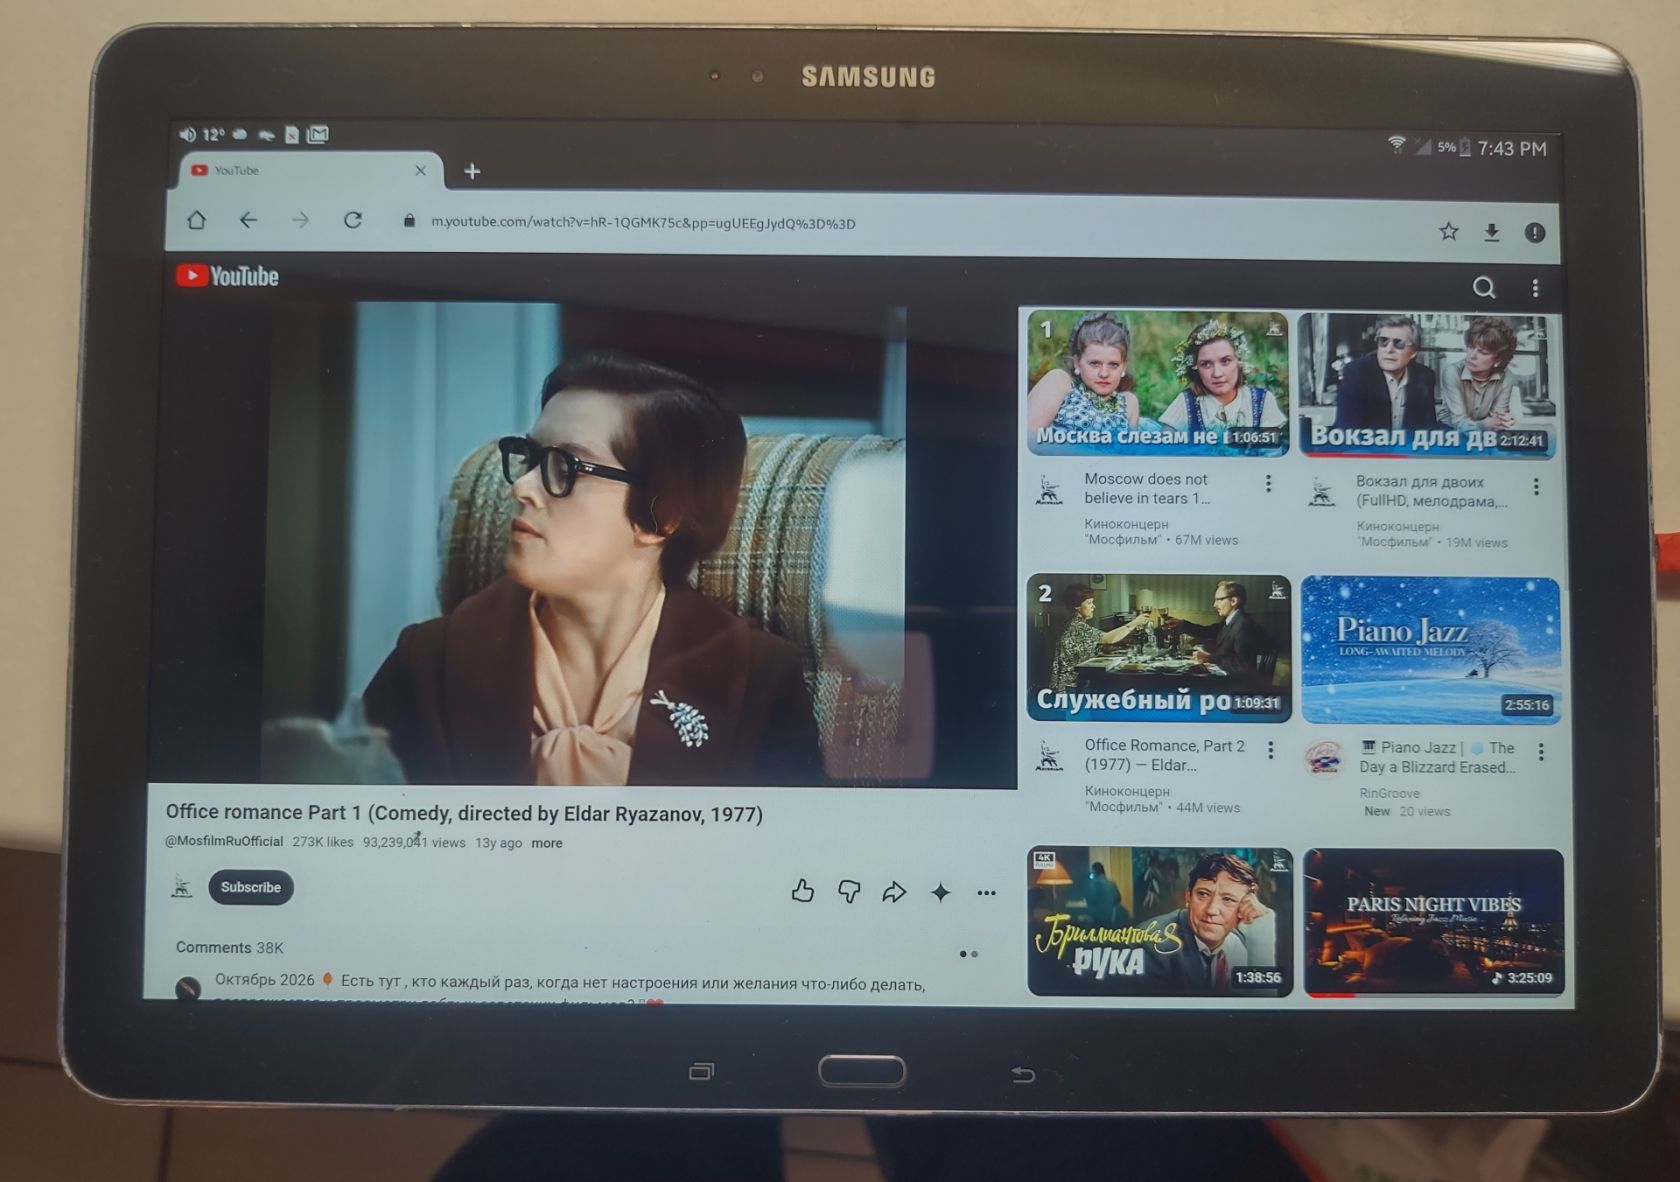
Task: Select the YouTube browser tab
Action: click(x=309, y=171)
